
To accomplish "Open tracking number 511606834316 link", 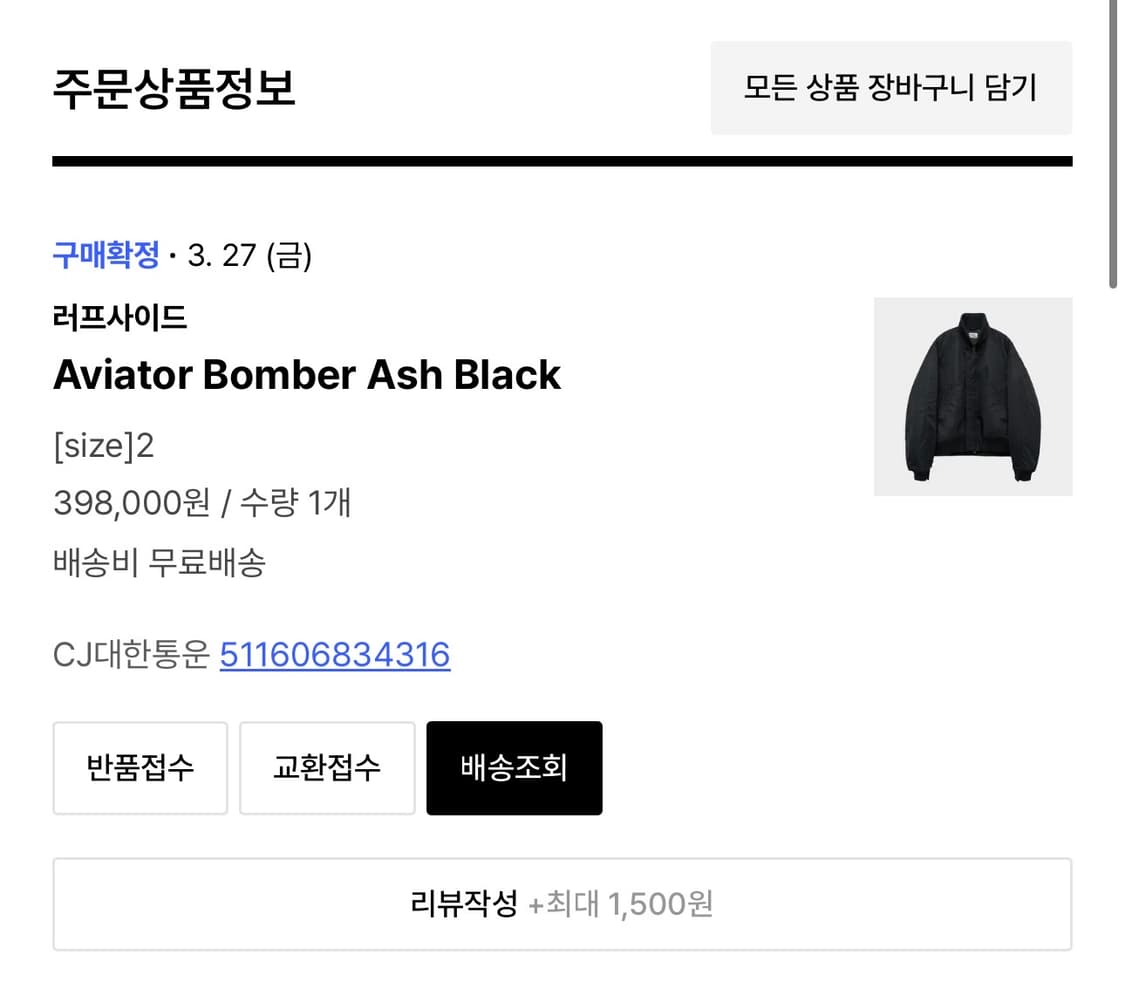I will (335, 655).
